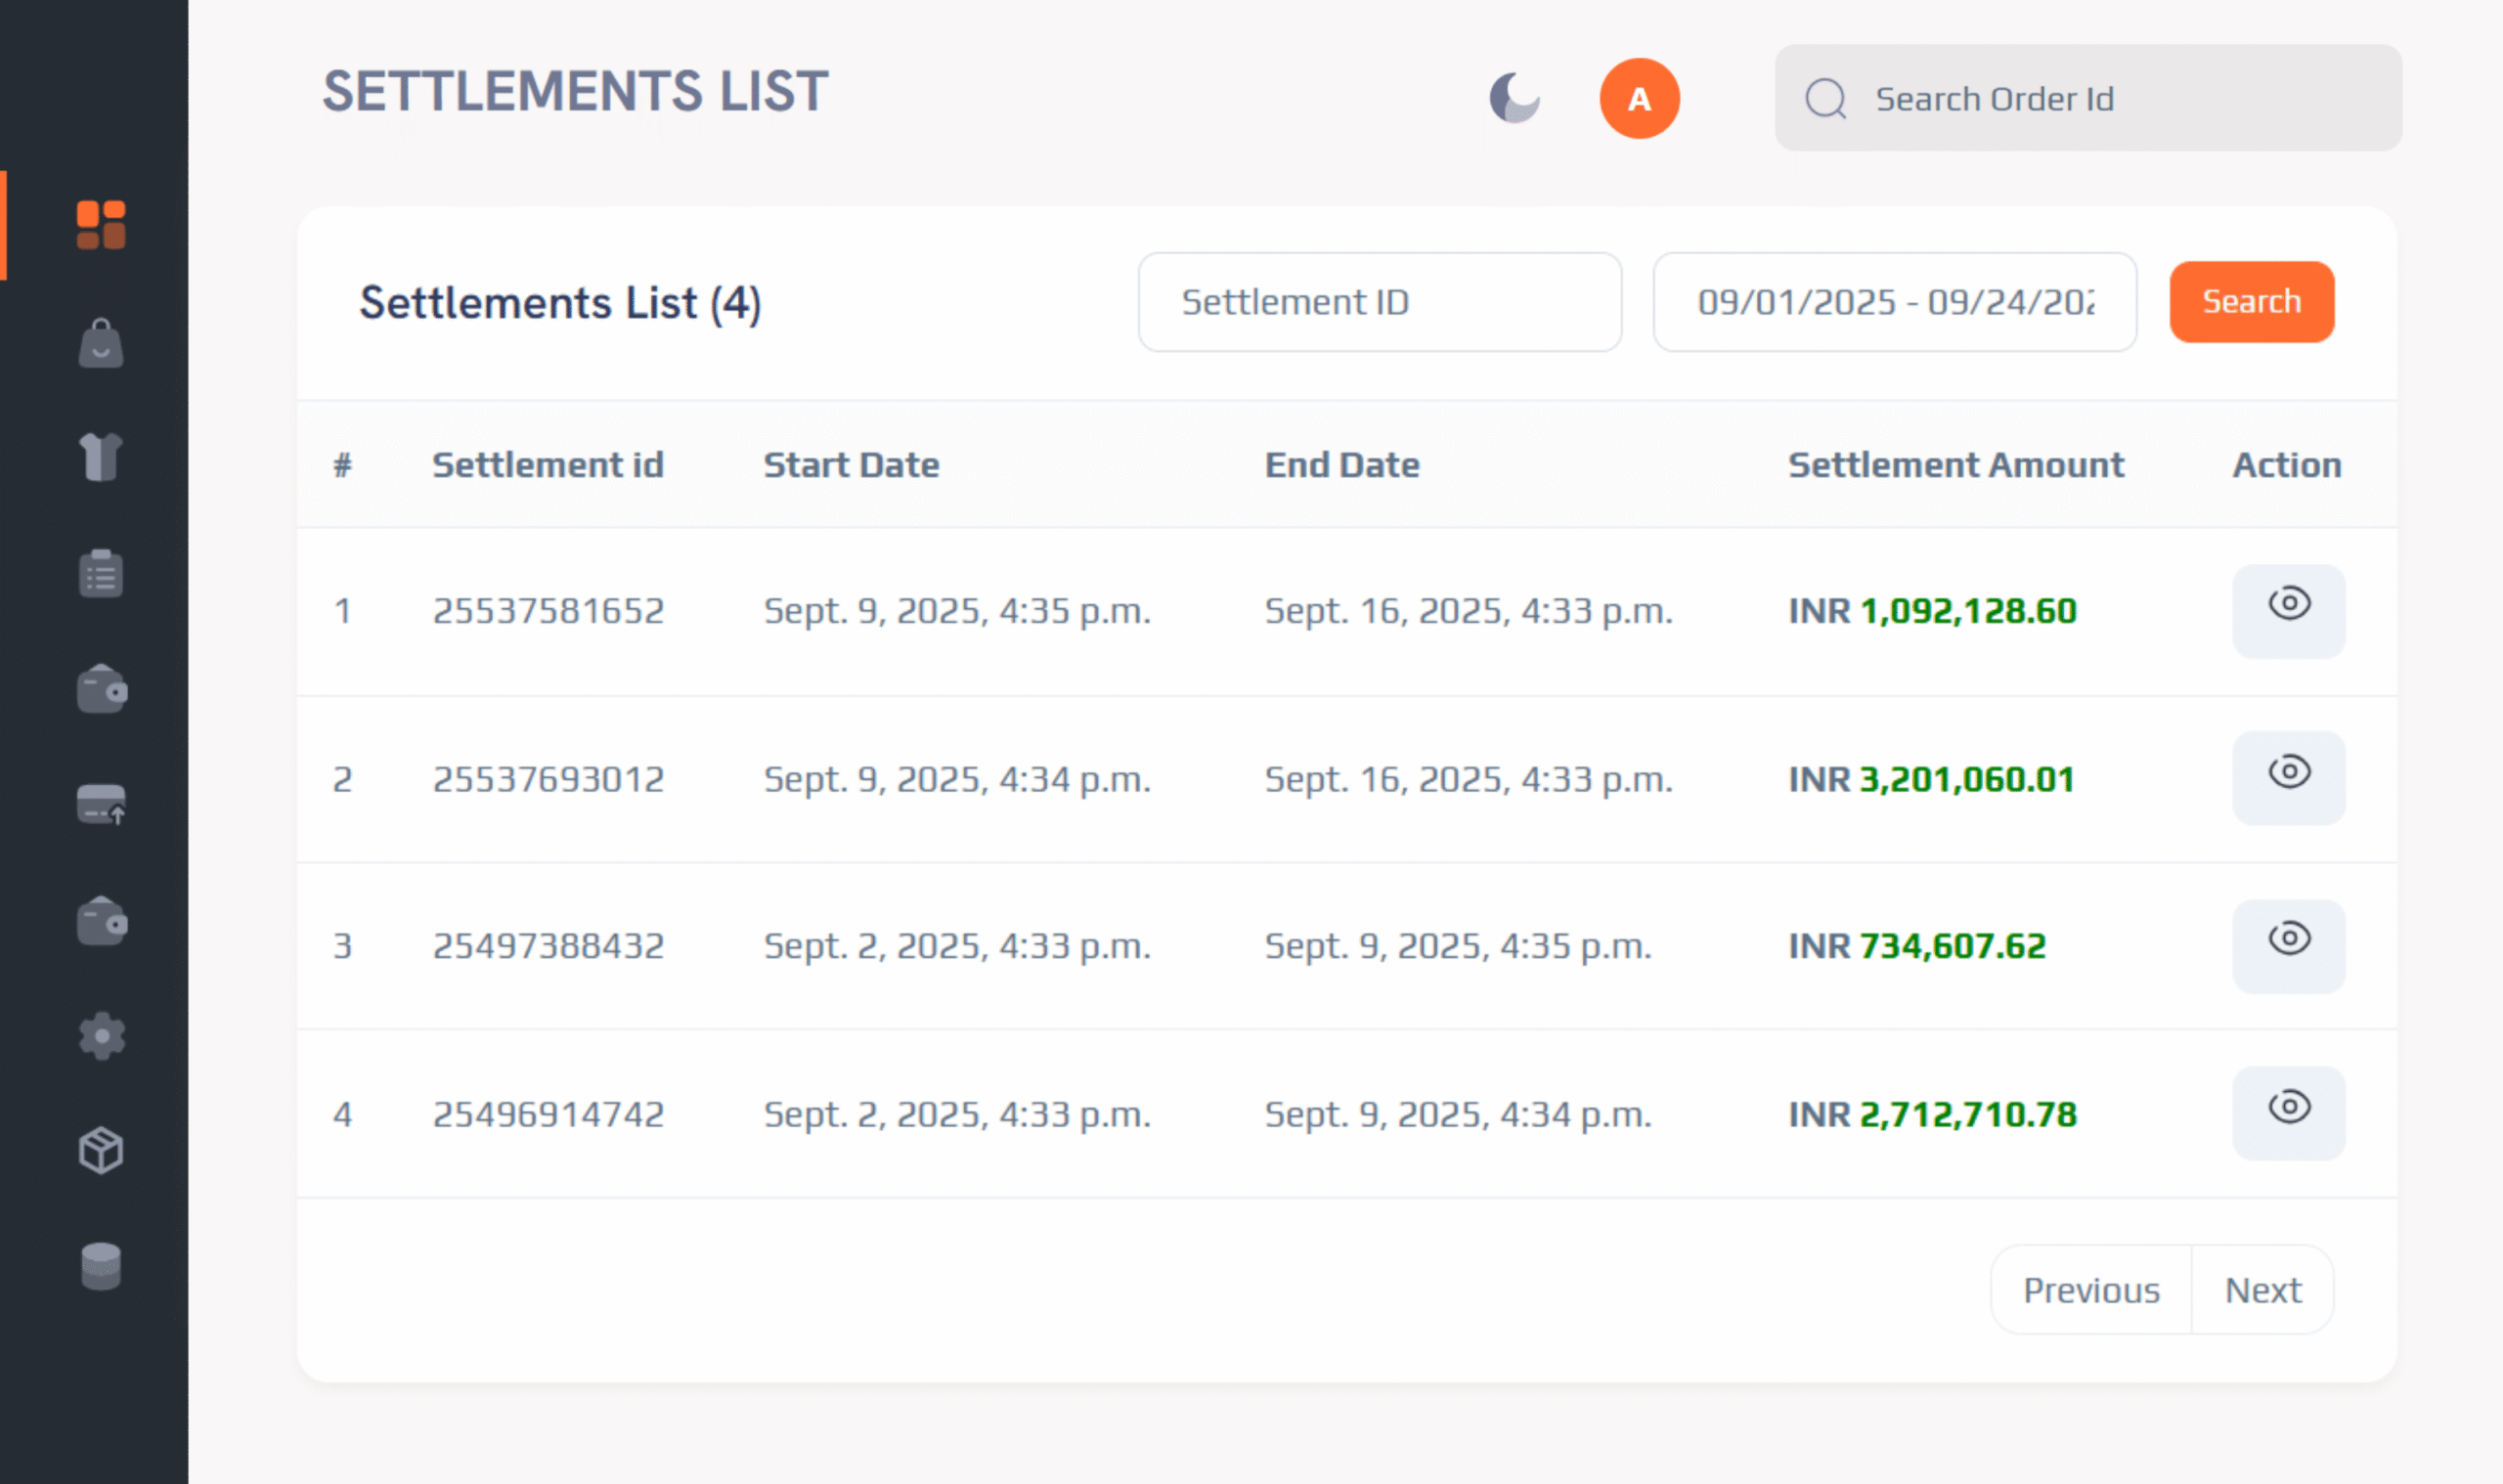Go to Previous page of settlements
Screen dimensions: 2503x1484
2091,1290
